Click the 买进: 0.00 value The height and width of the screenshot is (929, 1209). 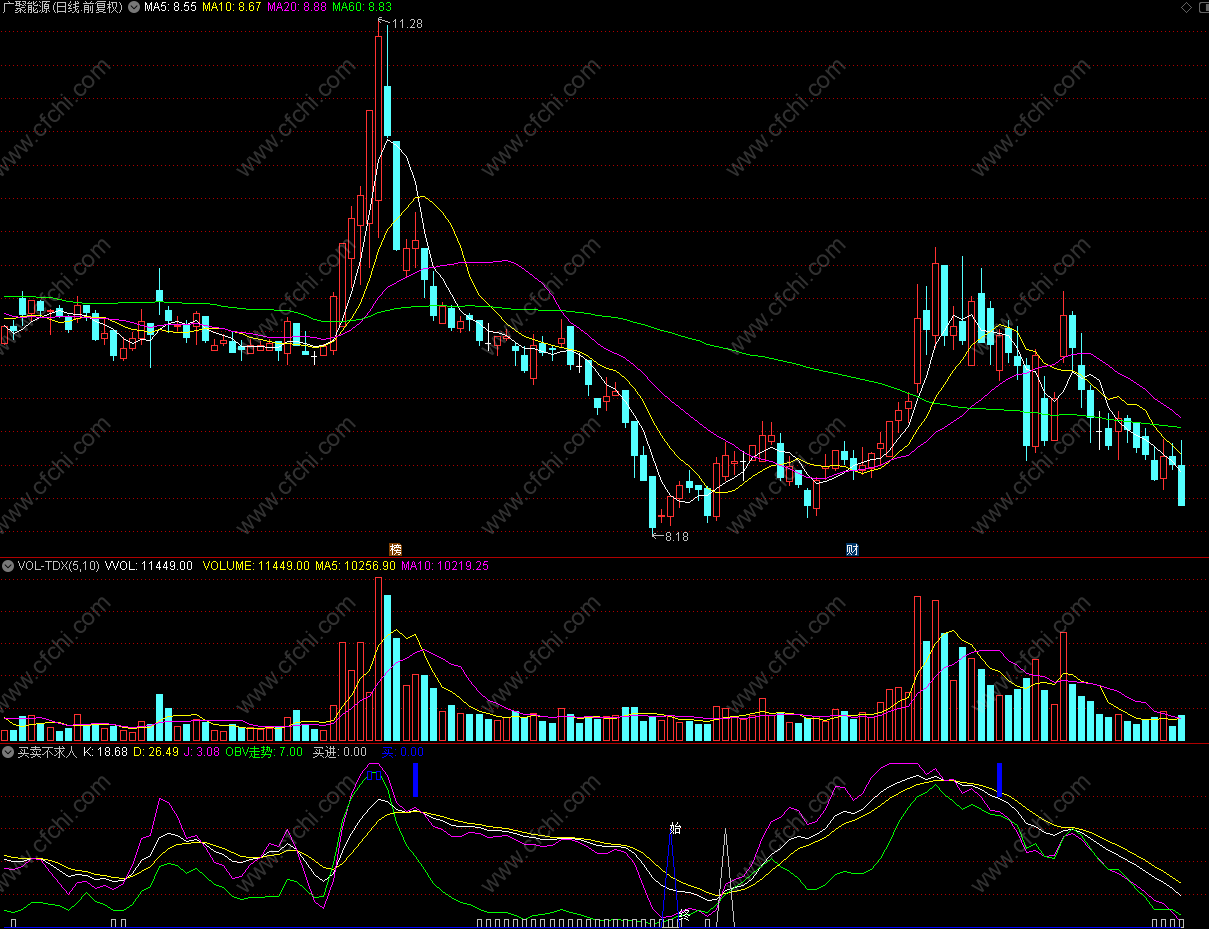[339, 752]
